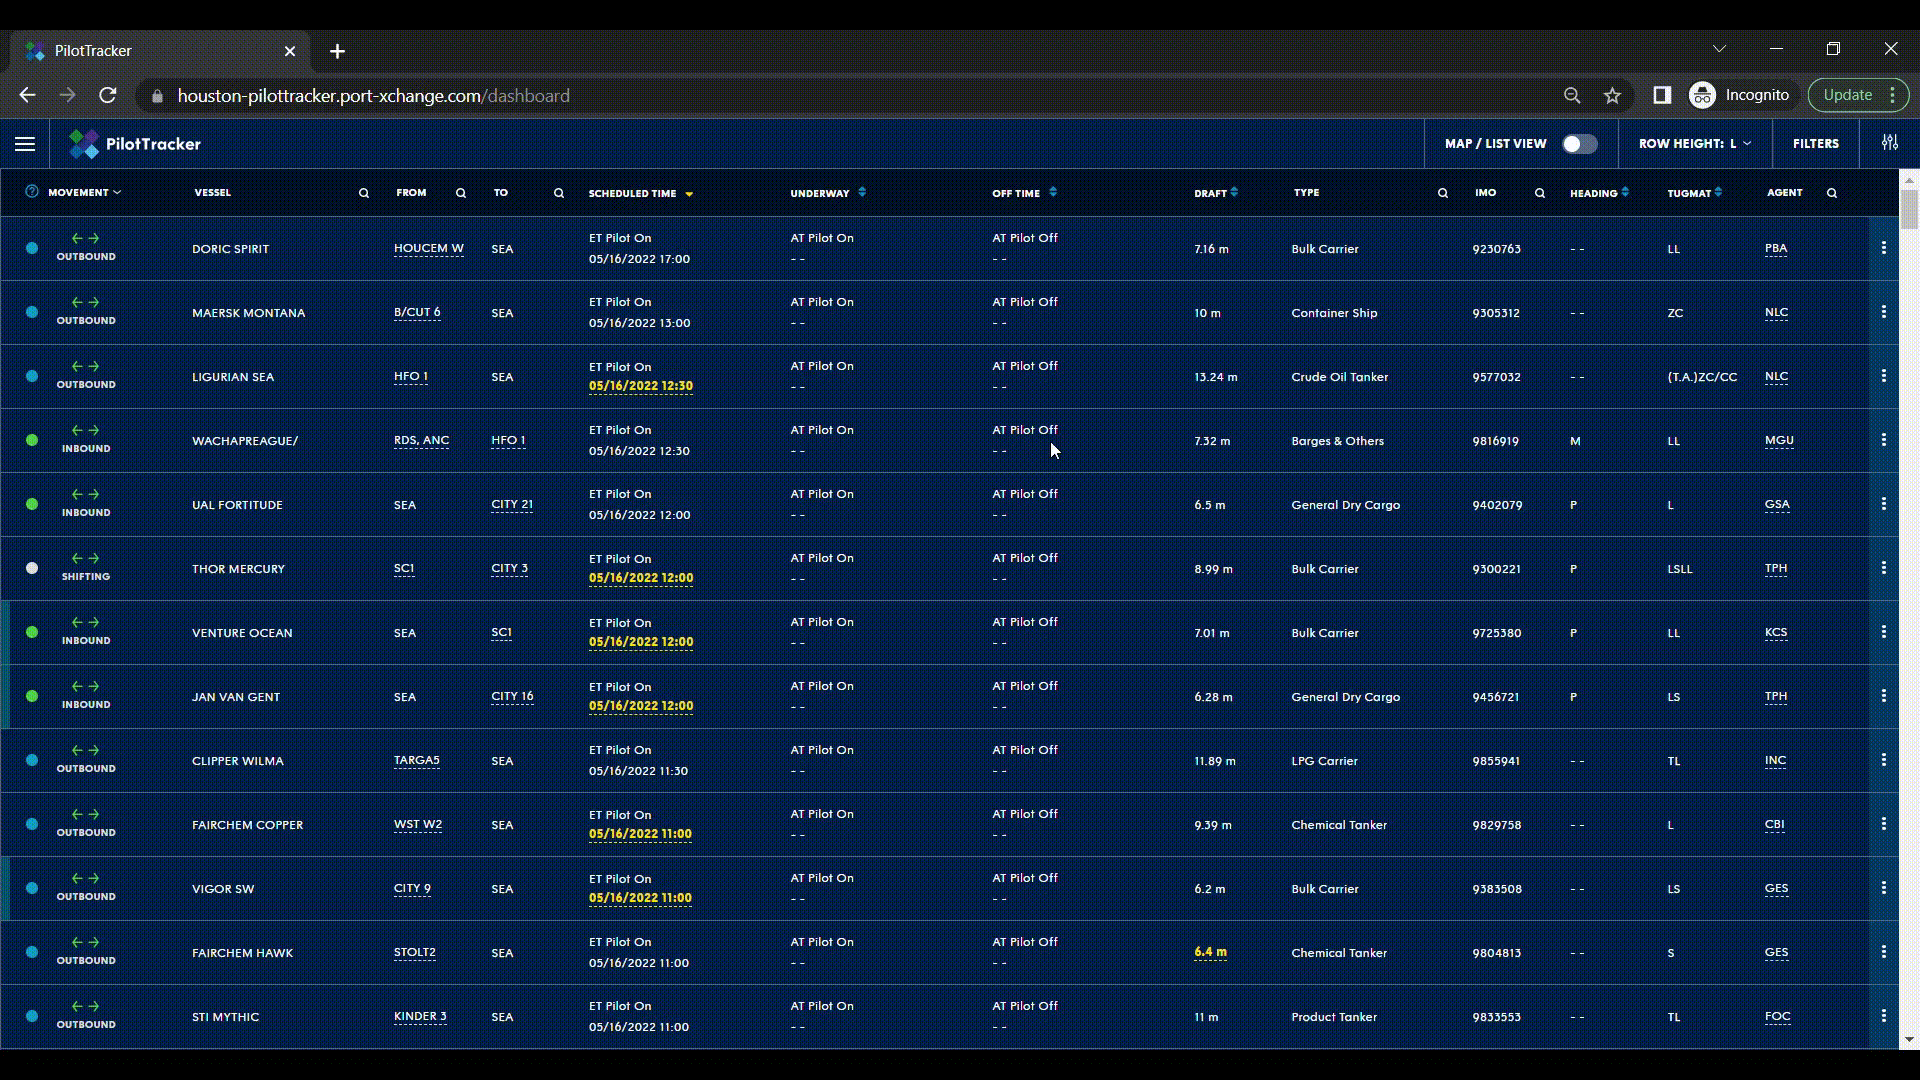Open the Row Height dropdown
The image size is (1920, 1080).
pos(1695,144)
